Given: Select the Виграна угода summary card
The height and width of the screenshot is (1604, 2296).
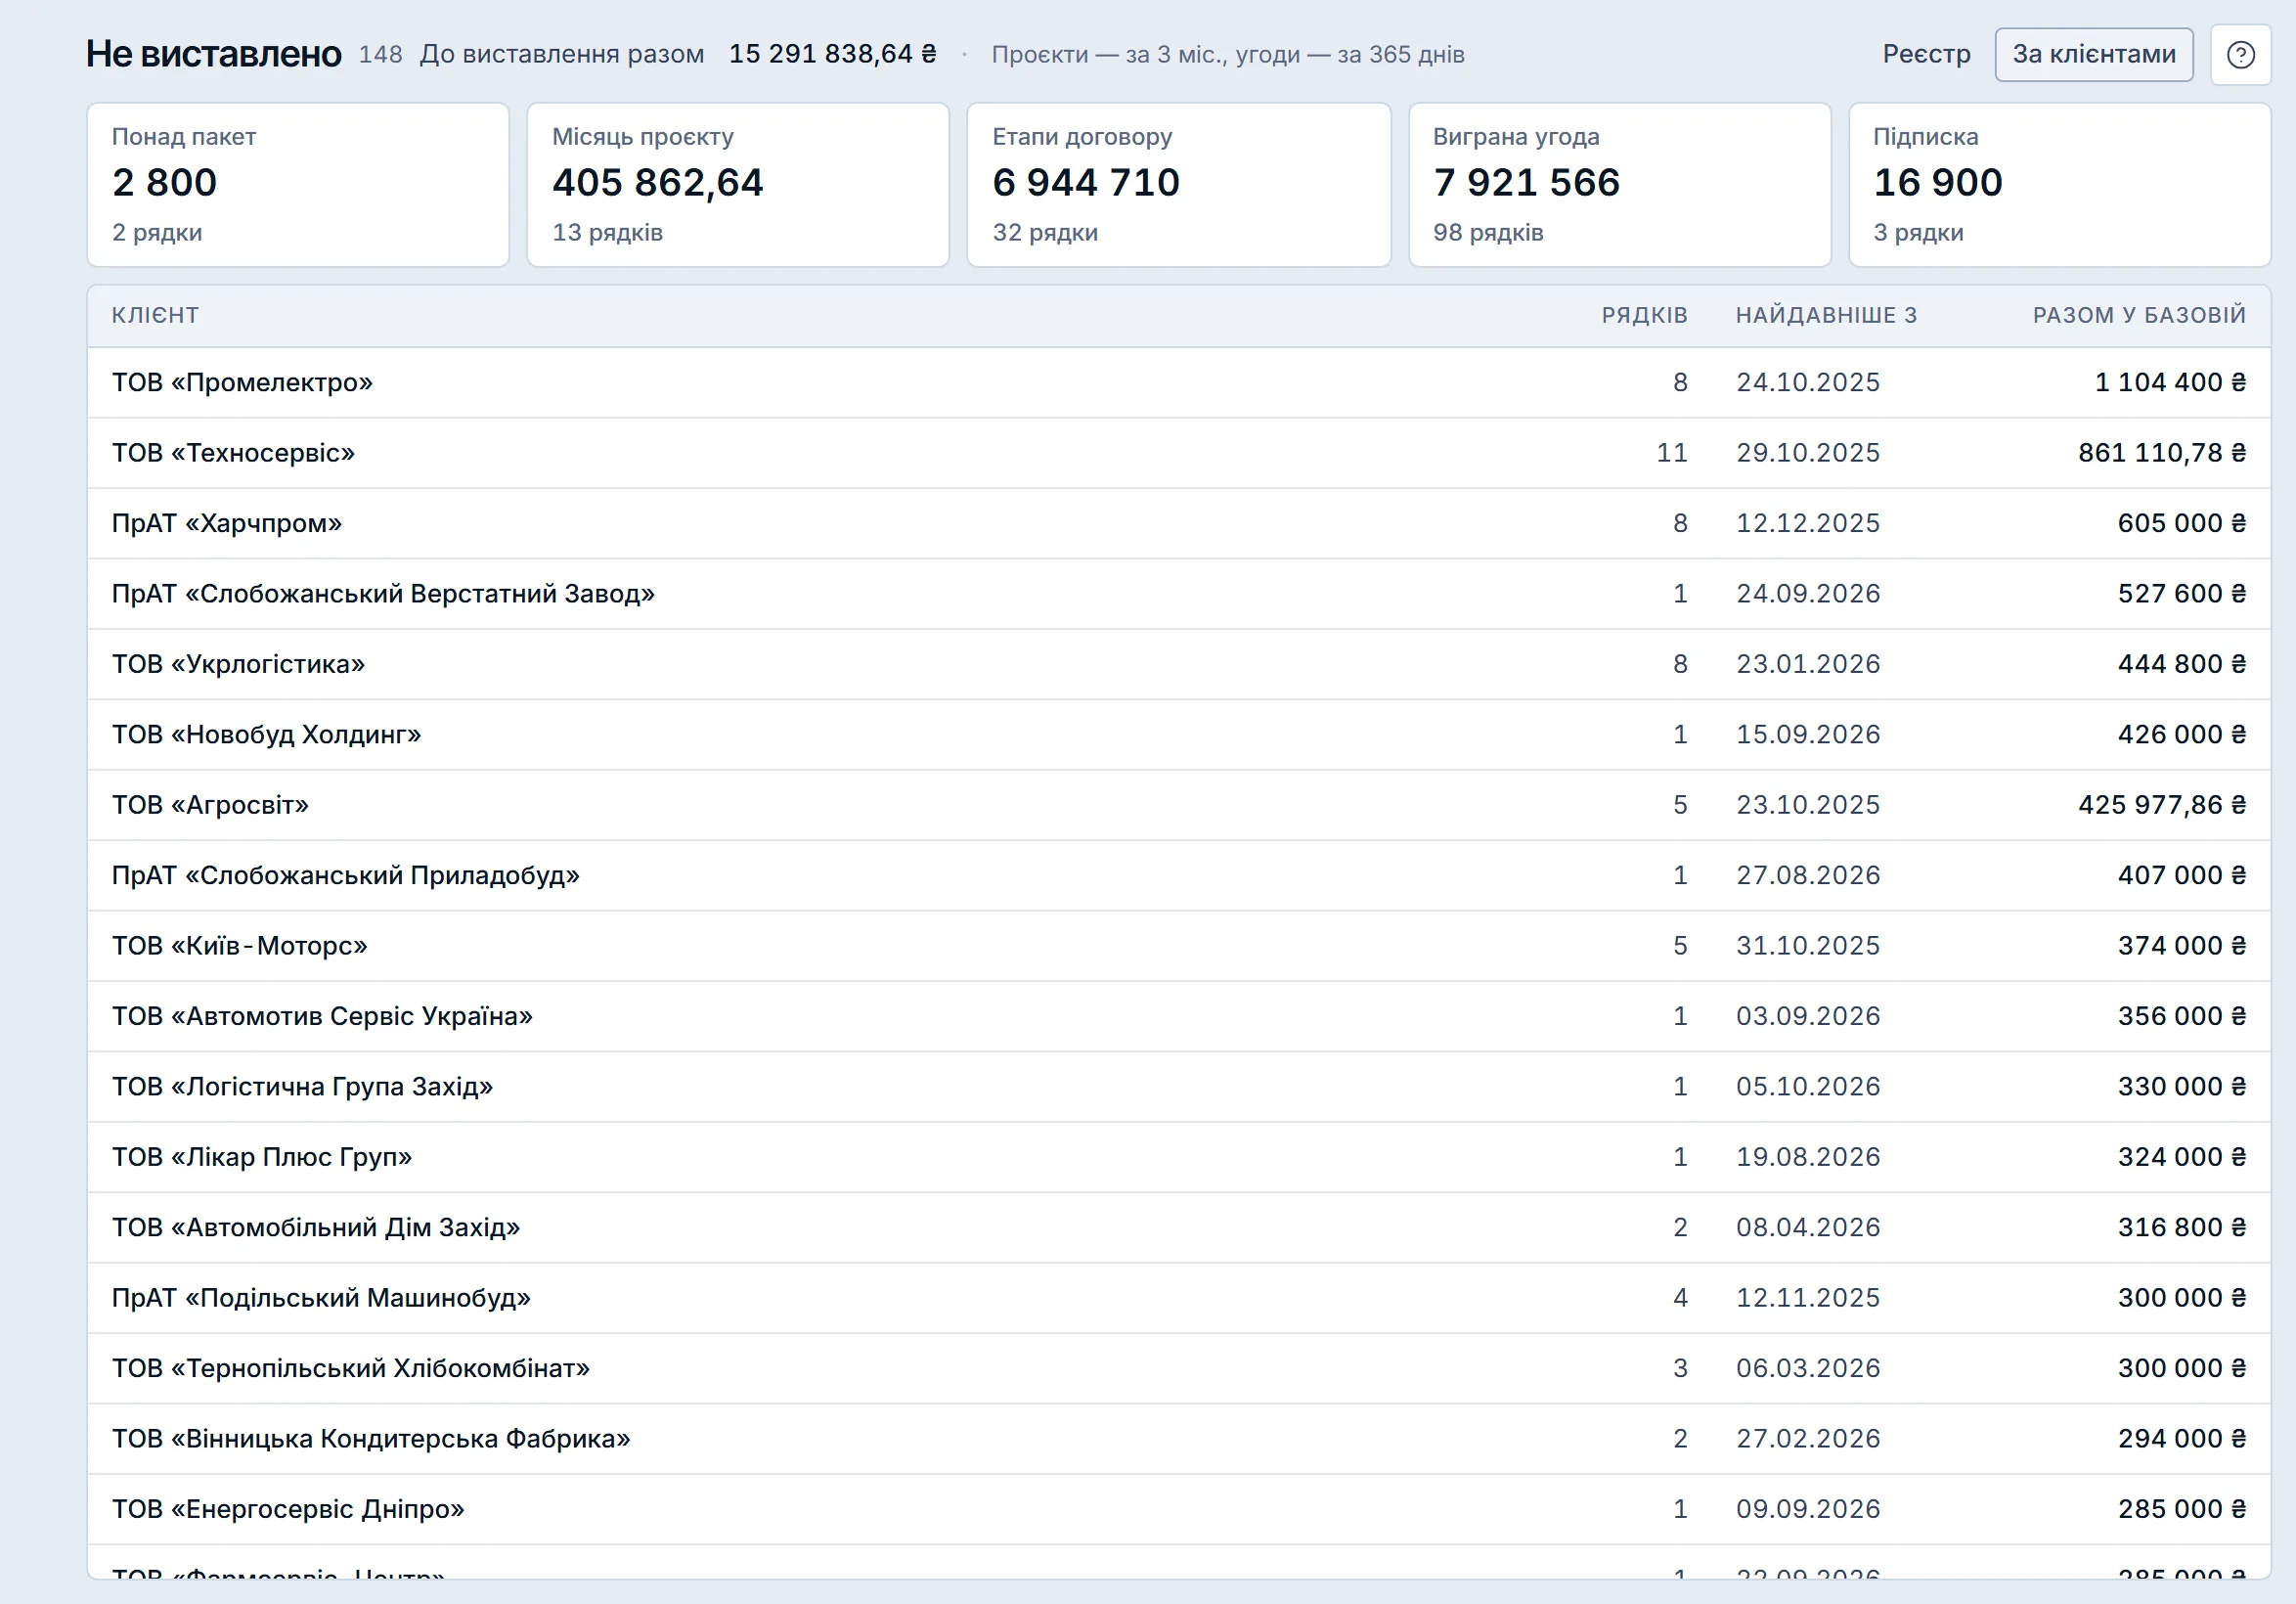Looking at the screenshot, I should (x=1620, y=185).
